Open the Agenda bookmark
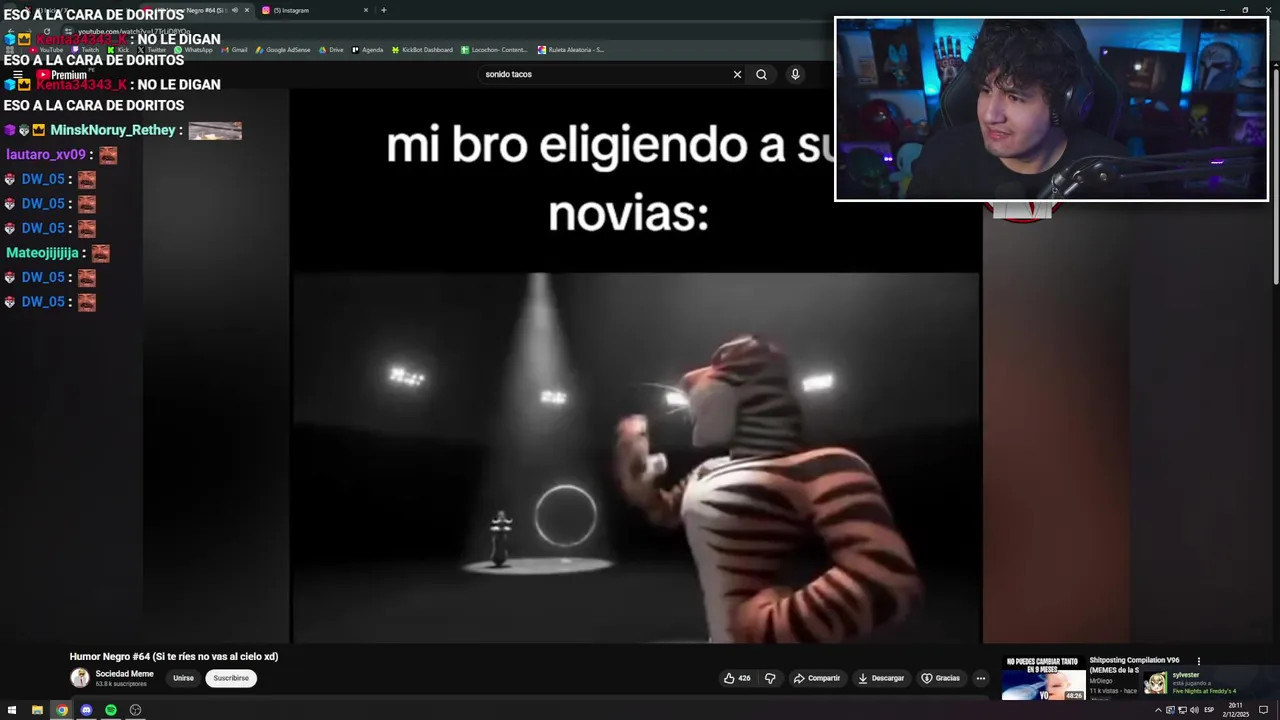The height and width of the screenshot is (720, 1280). coord(367,49)
